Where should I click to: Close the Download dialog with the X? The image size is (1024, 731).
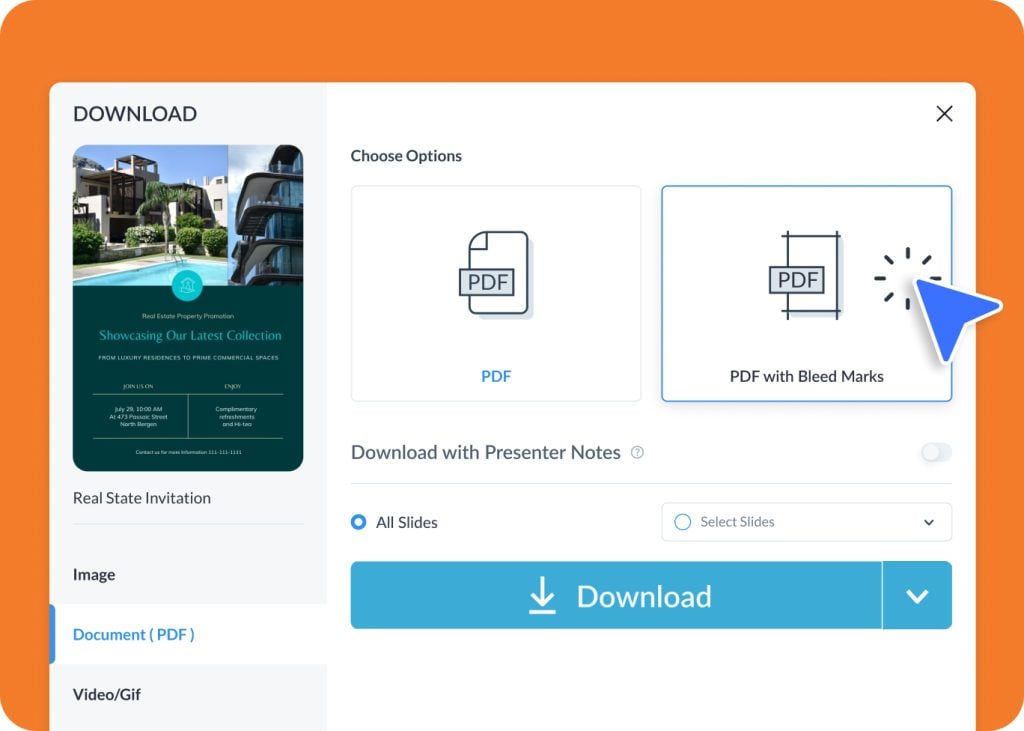click(943, 114)
